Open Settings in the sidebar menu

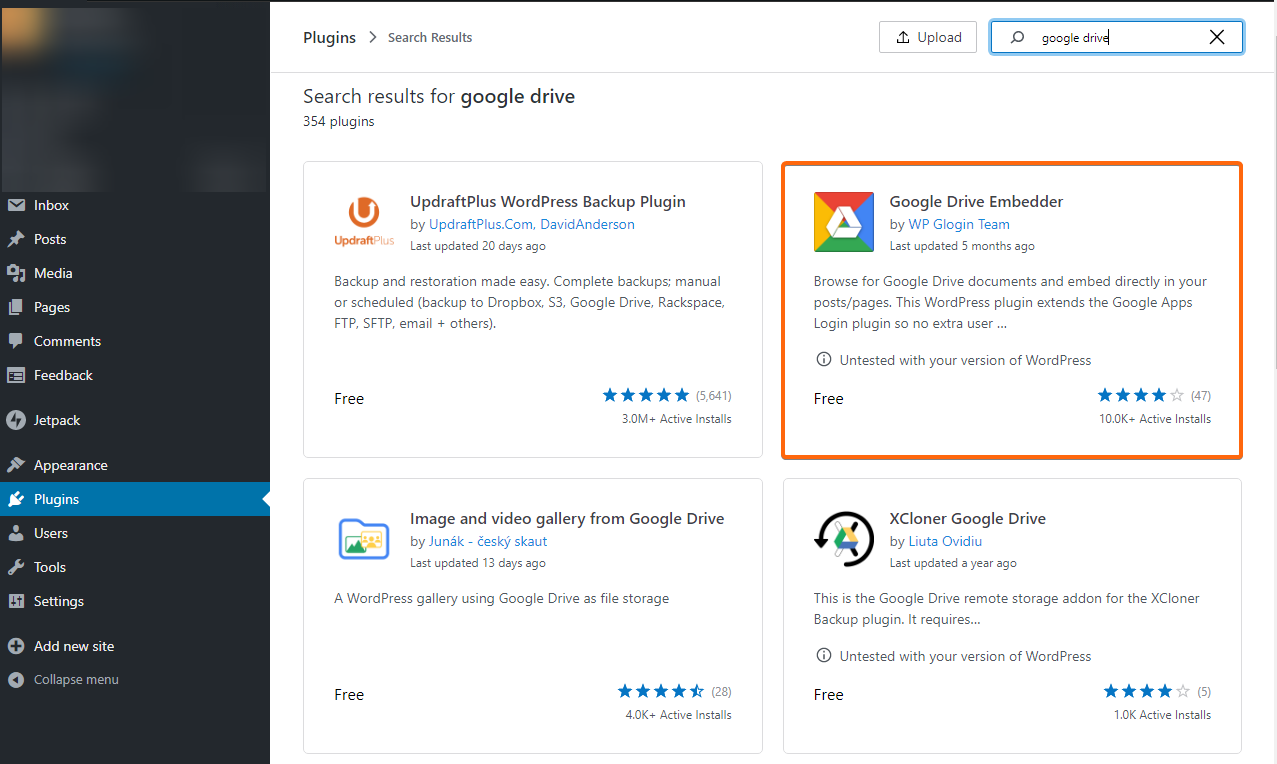coord(135,601)
